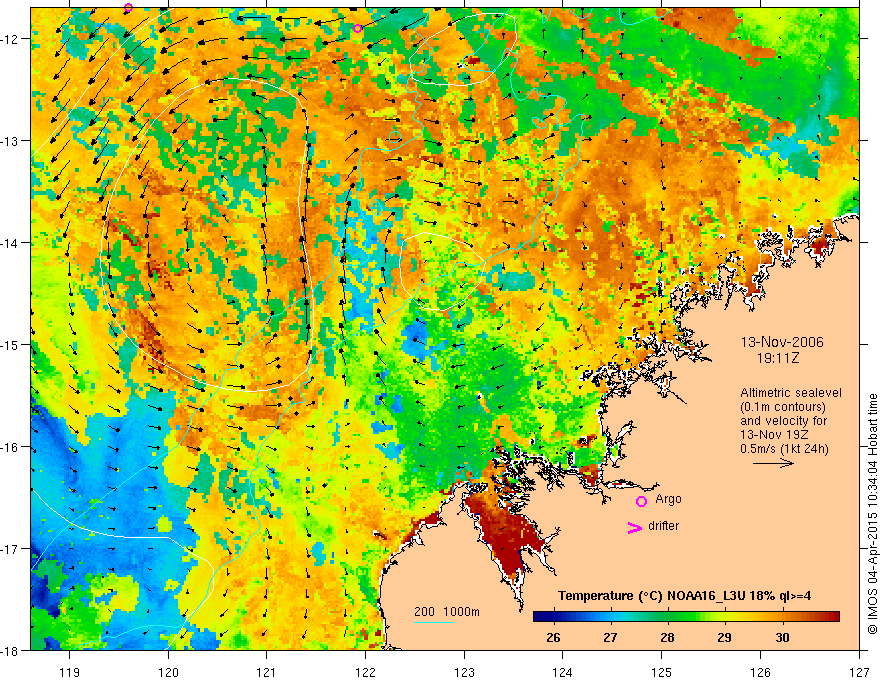
Task: Click longitude axis label 119
Action: pos(70,672)
